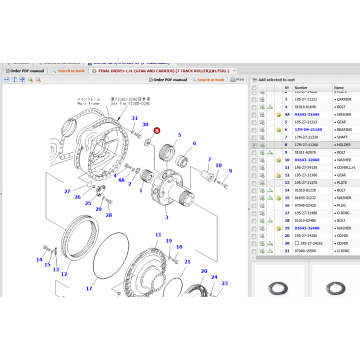Click the right washer photo thumbnail
The width and height of the screenshot is (360, 360).
tap(335, 288)
